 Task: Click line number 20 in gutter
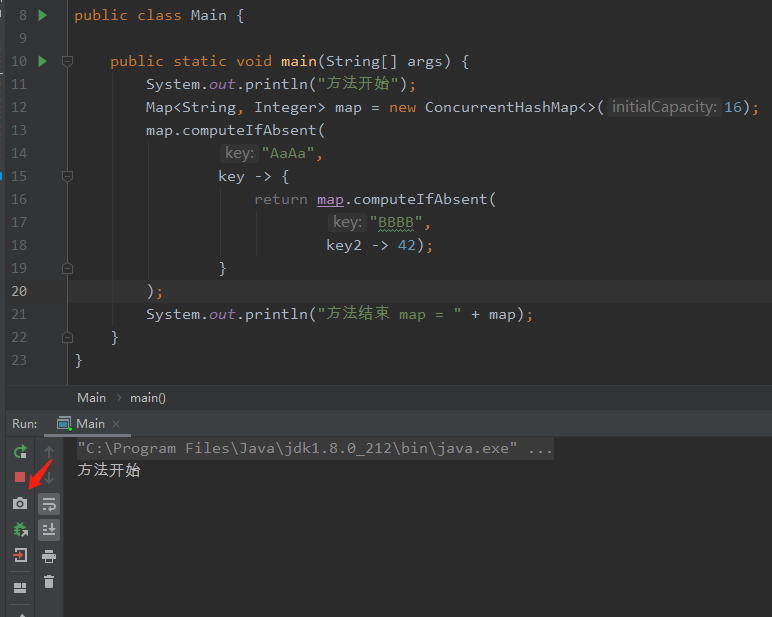[x=19, y=292]
